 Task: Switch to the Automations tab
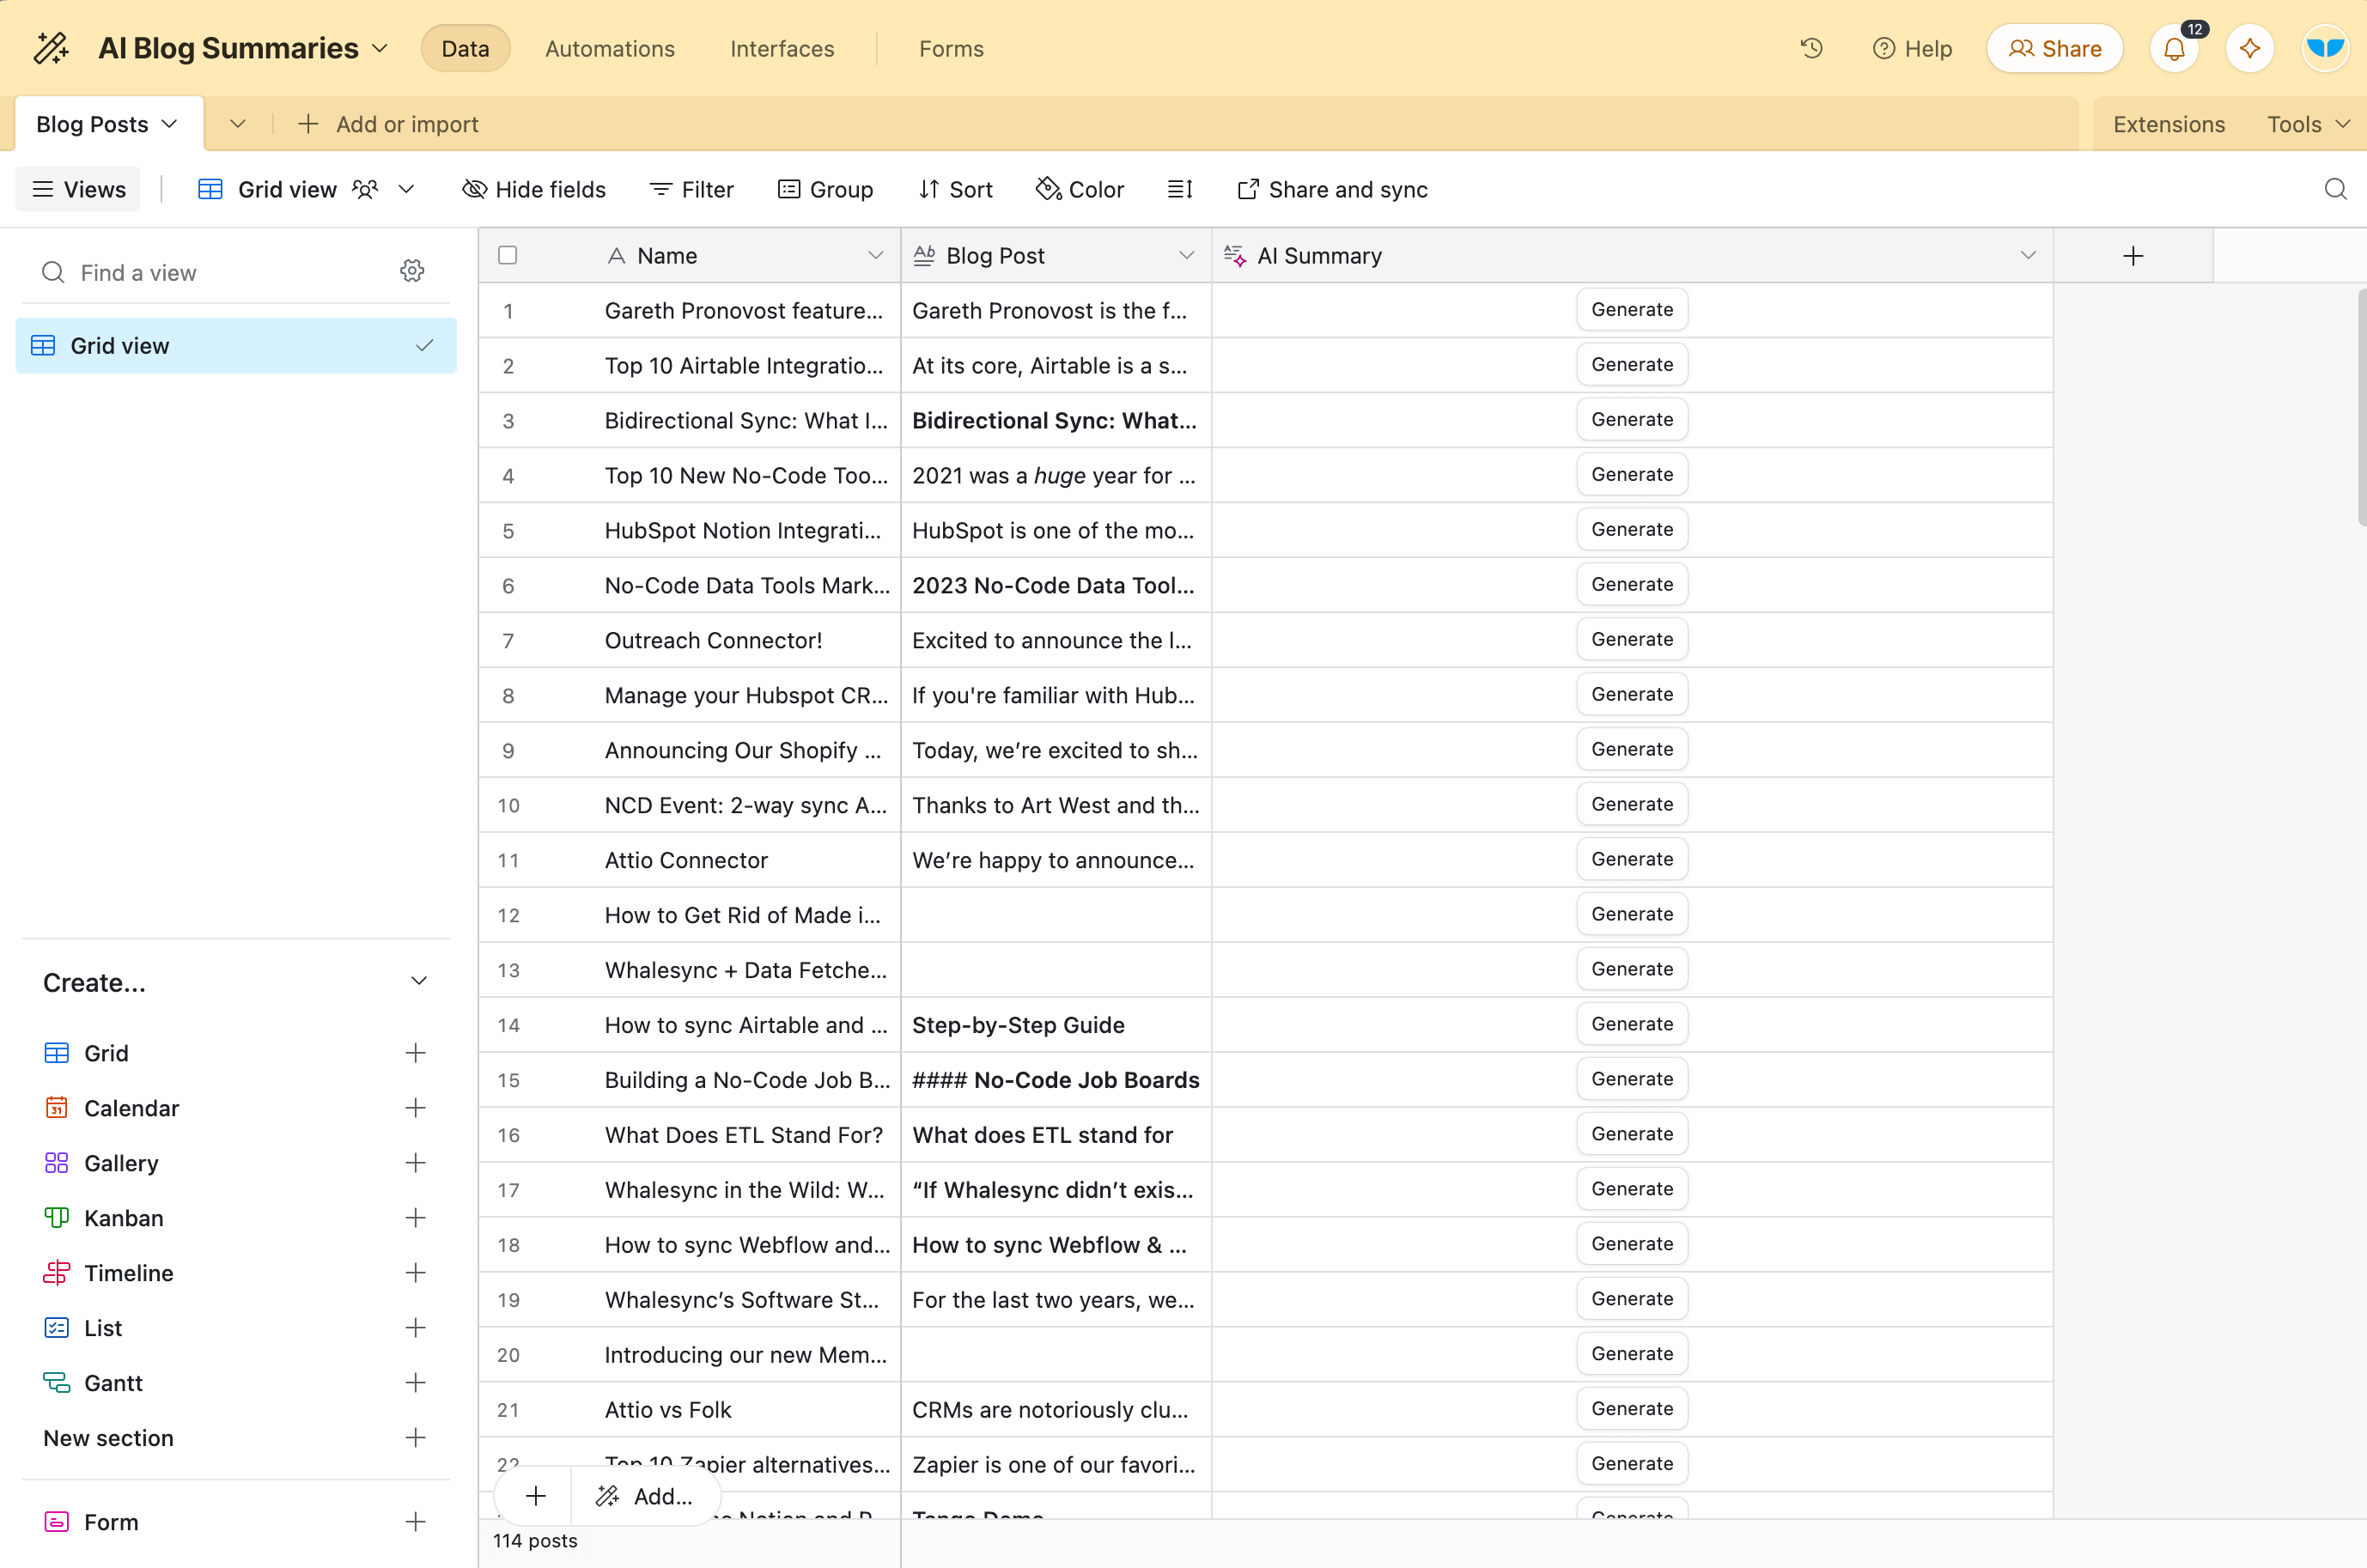pos(609,48)
